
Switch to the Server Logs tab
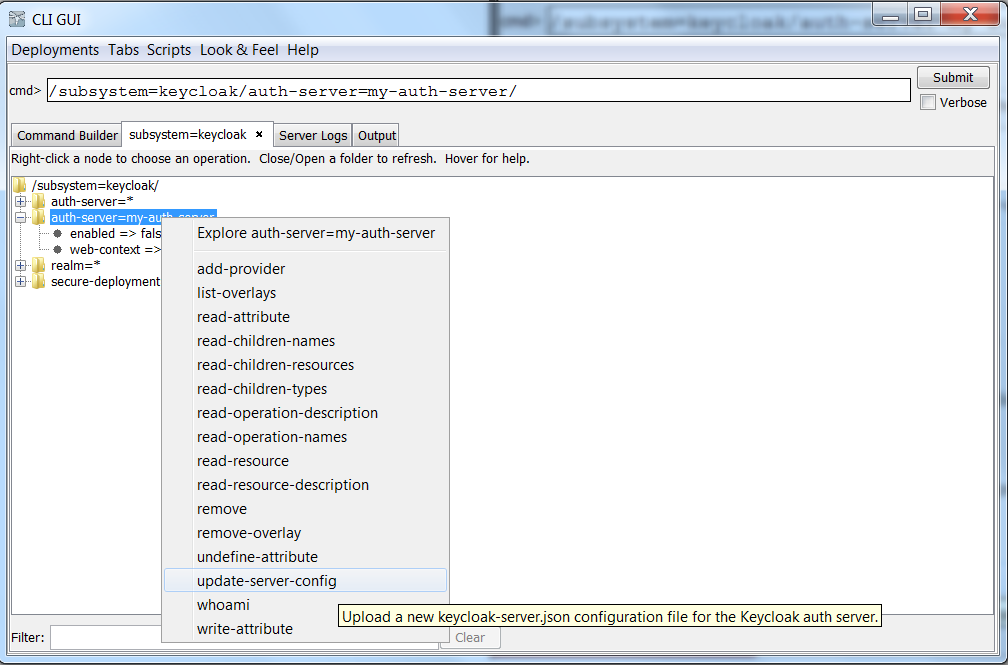(x=313, y=135)
